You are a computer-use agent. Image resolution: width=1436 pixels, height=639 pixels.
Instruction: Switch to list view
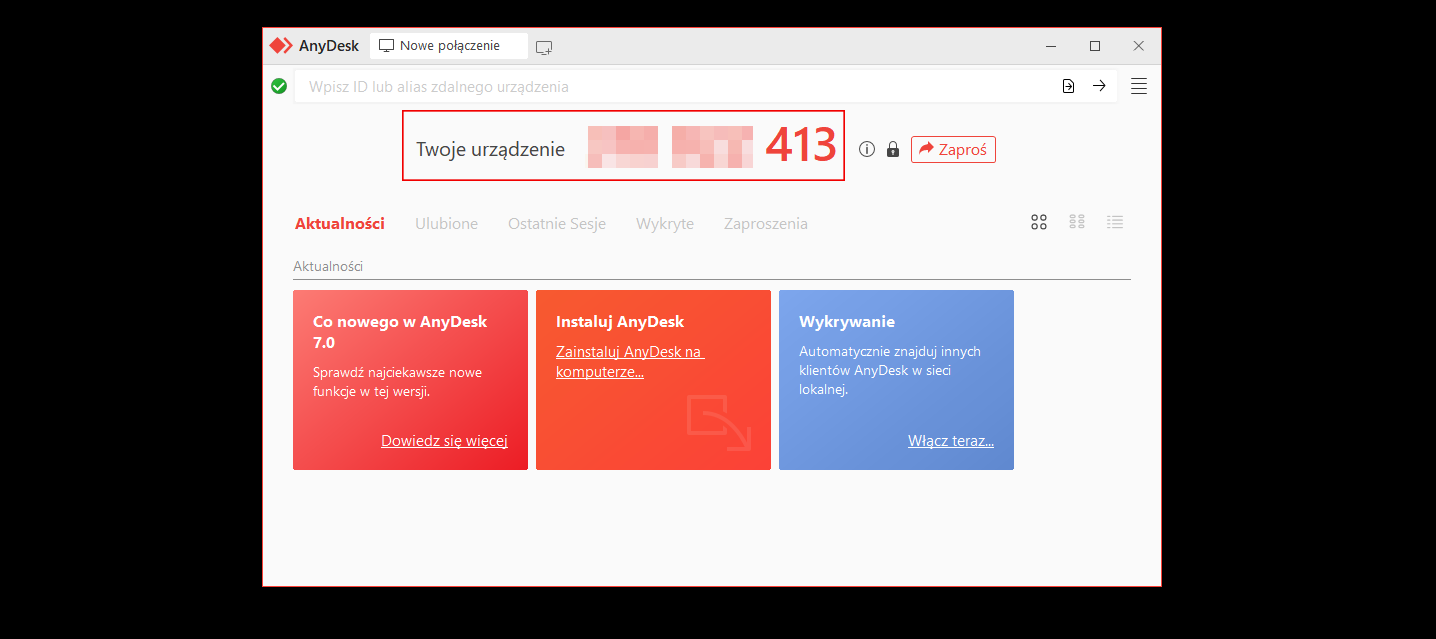coord(1115,221)
